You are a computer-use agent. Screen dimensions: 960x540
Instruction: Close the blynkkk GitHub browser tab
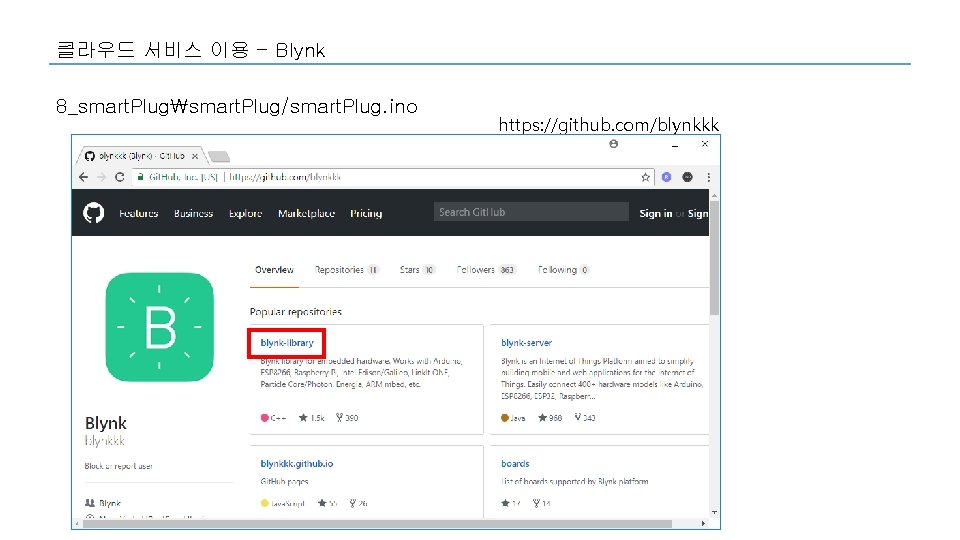[x=195, y=156]
